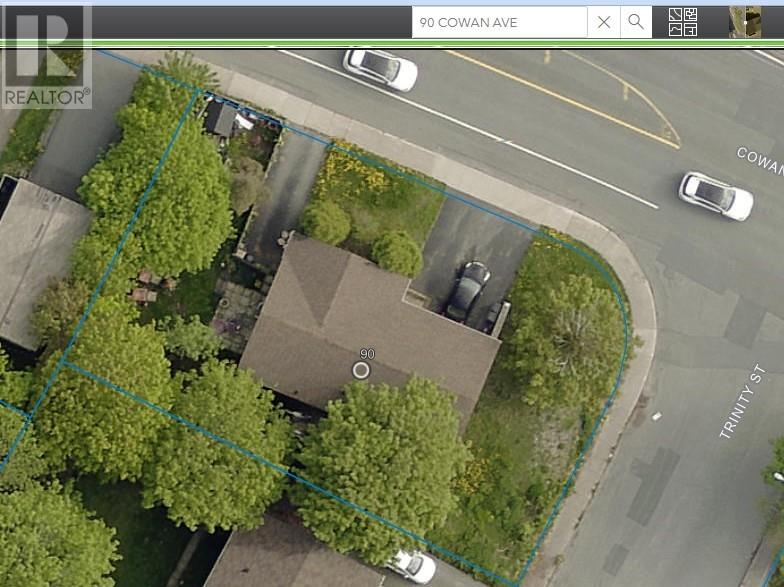
Task: Click the 90 address label on the roof
Action: [367, 354]
